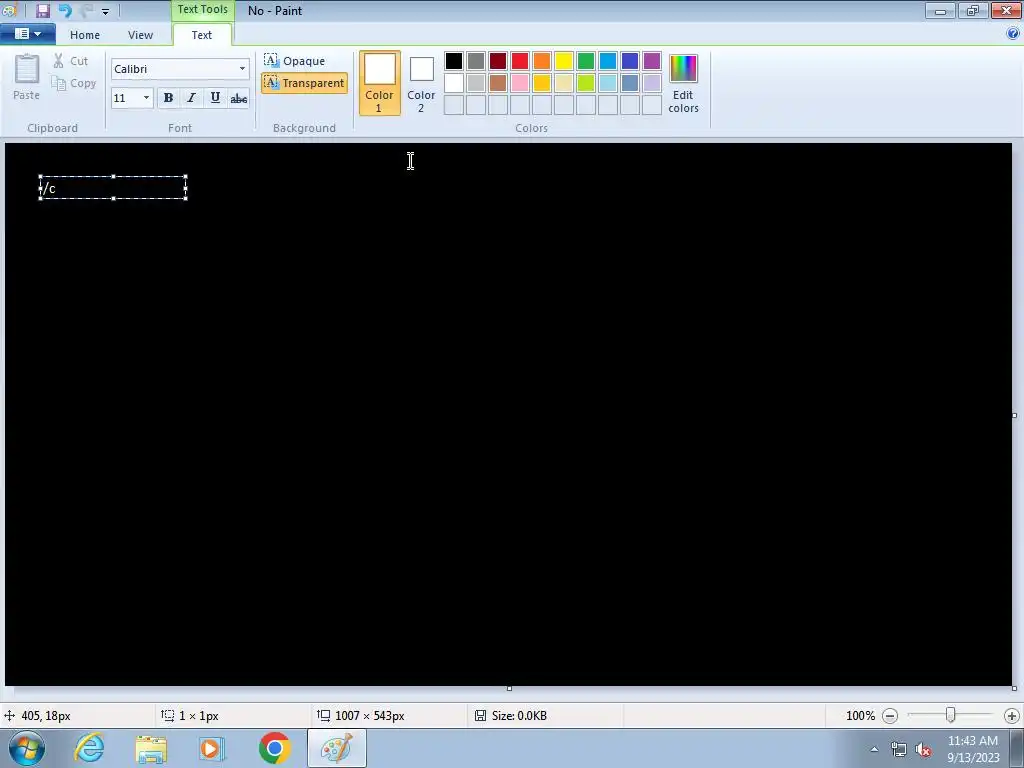Click the muted volume tray icon
1024x768 pixels.
[923, 750]
